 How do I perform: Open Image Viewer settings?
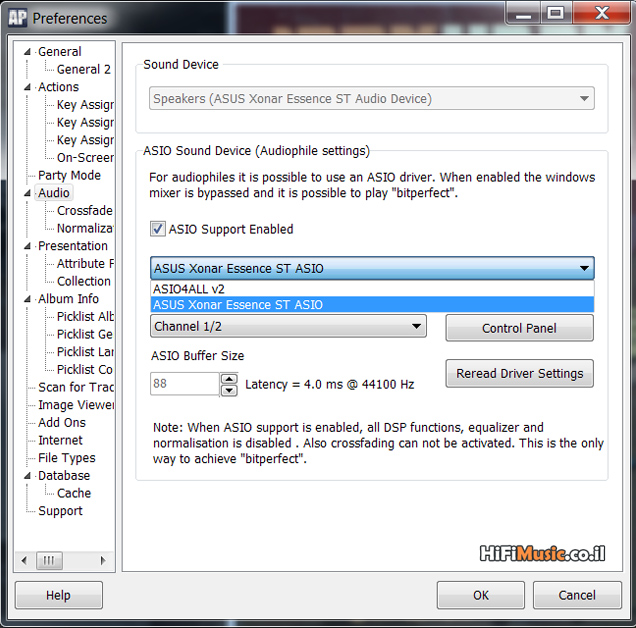point(76,405)
